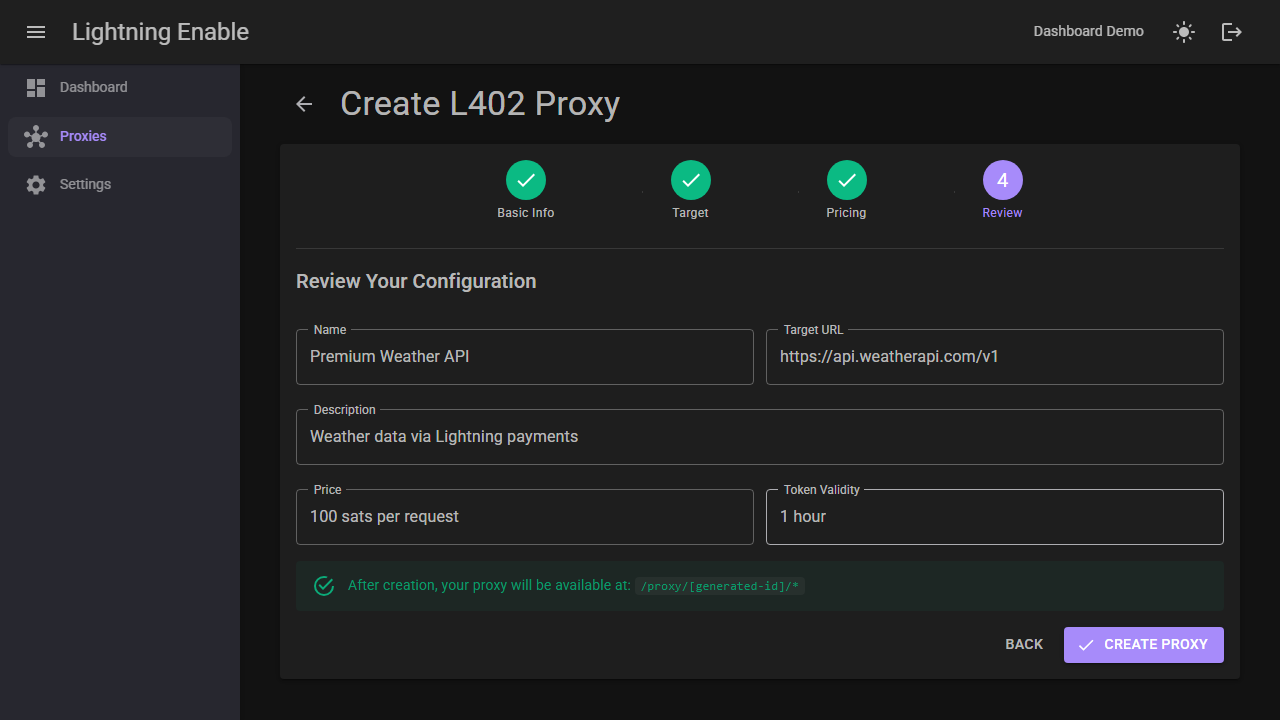Log out via the exit icon
The width and height of the screenshot is (1280, 720).
click(x=1231, y=32)
